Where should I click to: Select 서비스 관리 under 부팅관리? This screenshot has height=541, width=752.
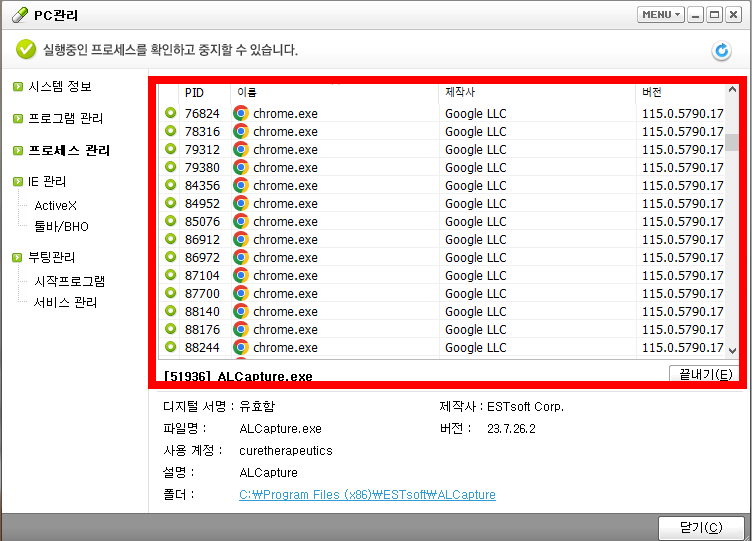click(65, 302)
